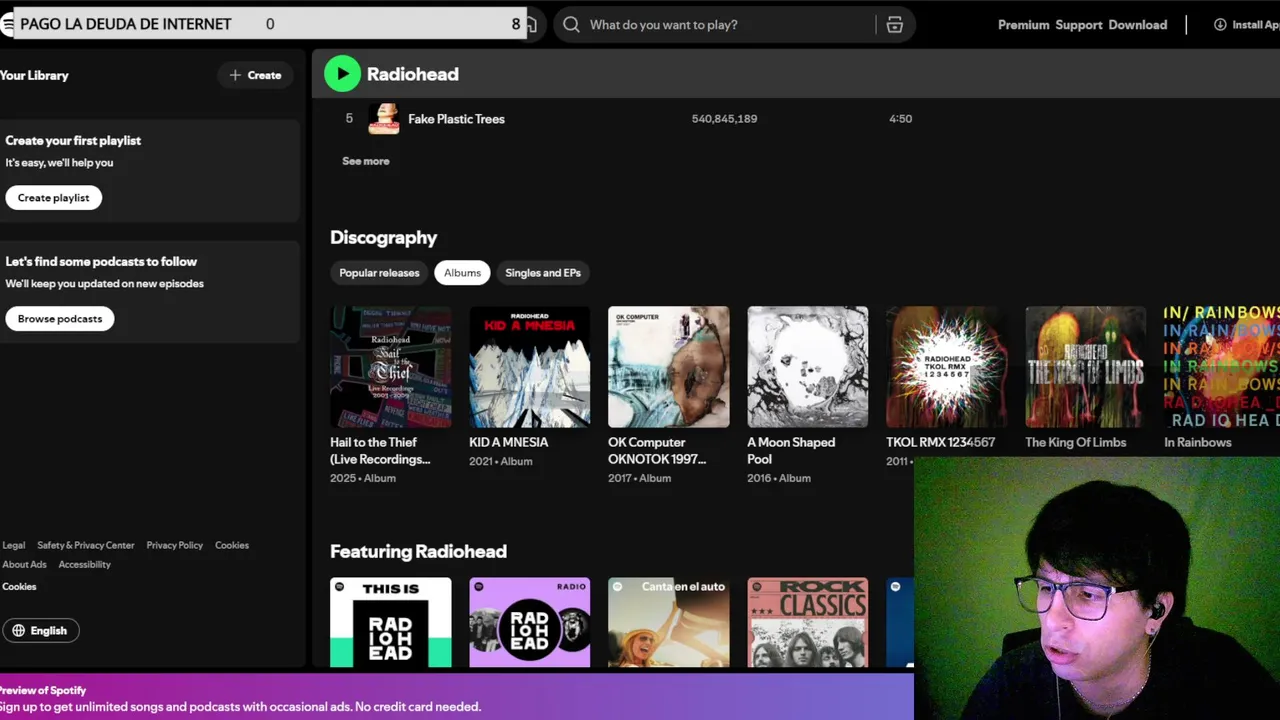This screenshot has height=720, width=1280.
Task: Click the In Rainbows title text
Action: [1198, 442]
